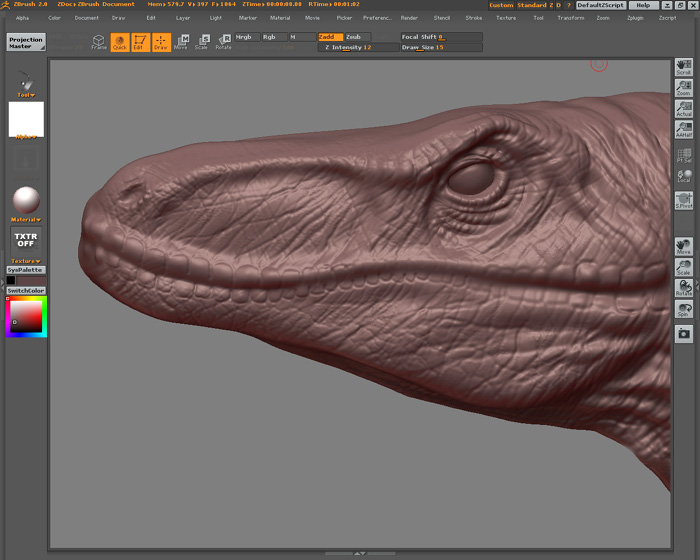Adjust the Focal Shift slider
Image resolution: width=700 pixels, height=560 pixels.
click(x=441, y=37)
